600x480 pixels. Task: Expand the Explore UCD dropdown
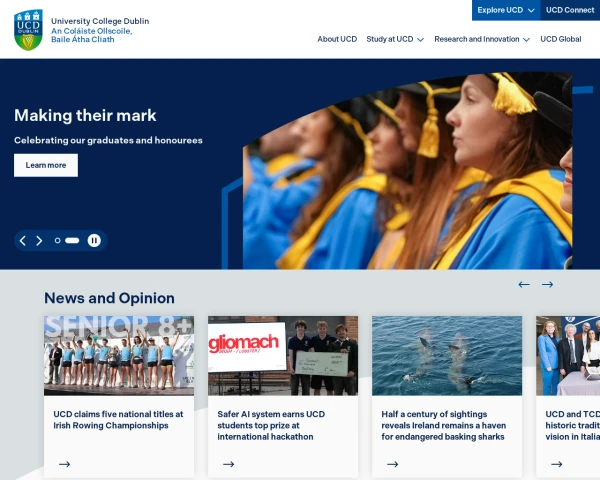coord(506,10)
